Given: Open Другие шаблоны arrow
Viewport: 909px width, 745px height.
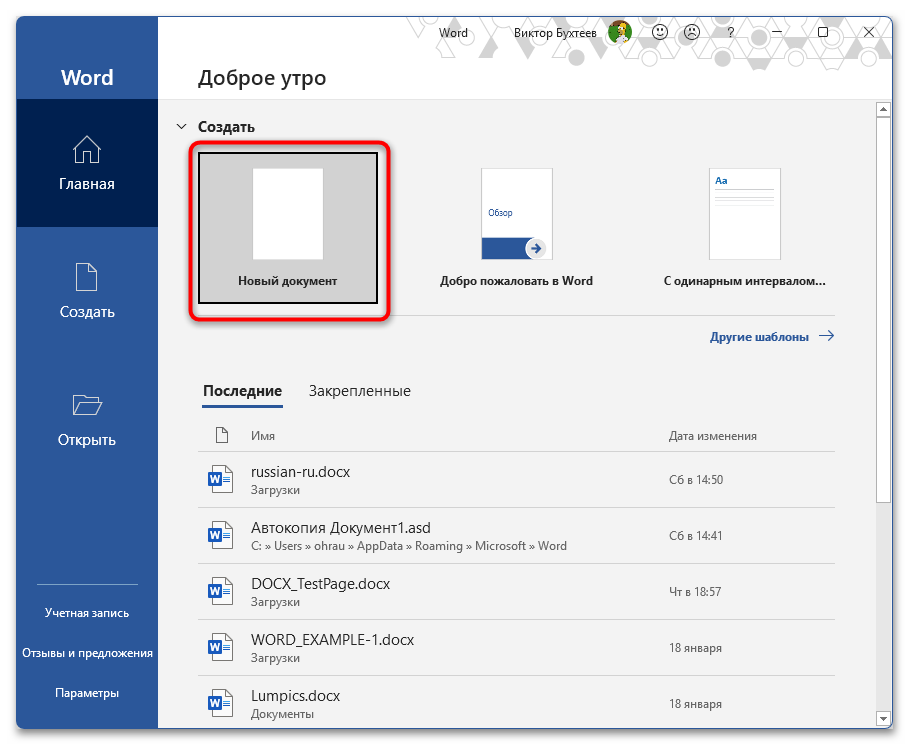Looking at the screenshot, I should [x=828, y=337].
